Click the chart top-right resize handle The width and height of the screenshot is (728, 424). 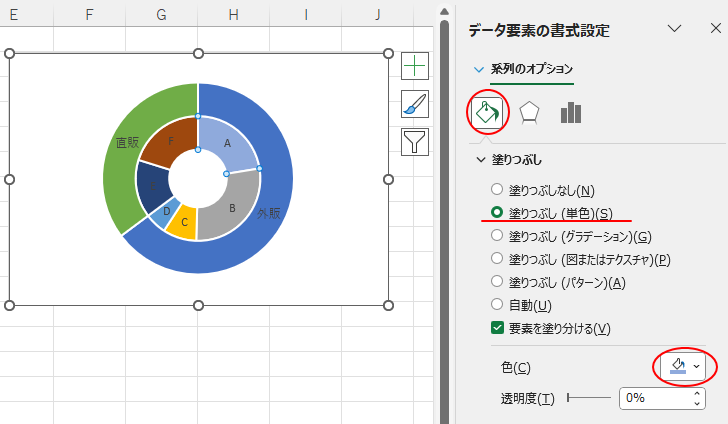click(x=389, y=53)
